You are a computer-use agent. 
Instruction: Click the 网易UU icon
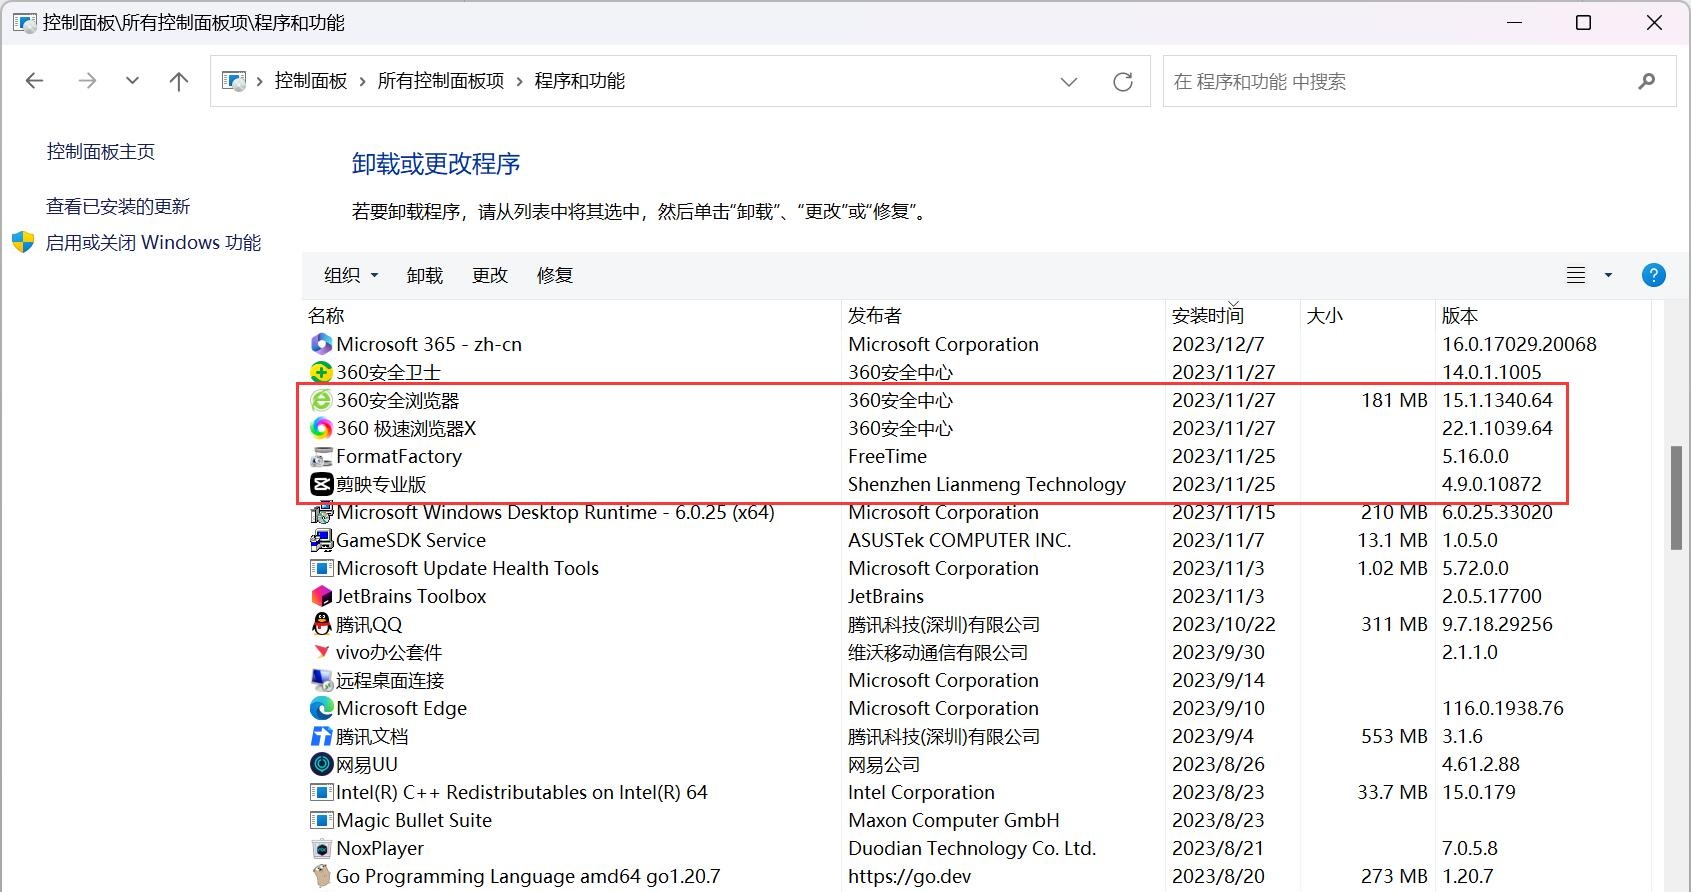[x=321, y=764]
